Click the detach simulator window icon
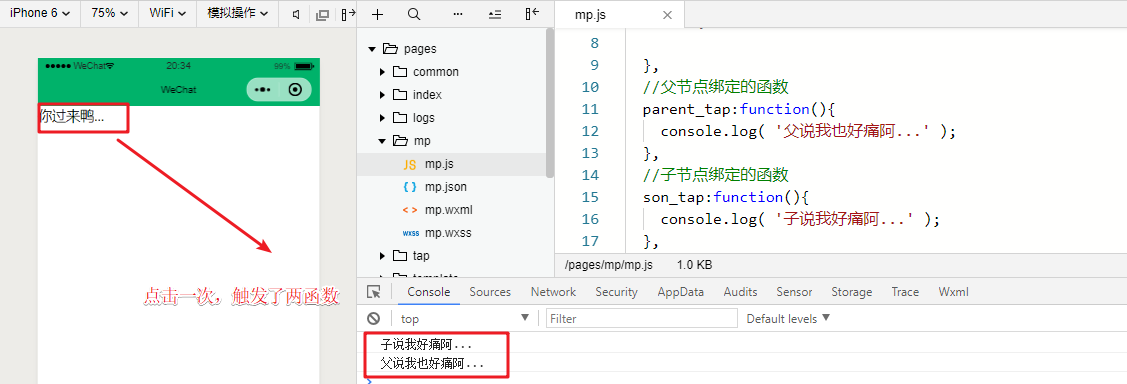Image resolution: width=1127 pixels, height=384 pixels. click(323, 14)
